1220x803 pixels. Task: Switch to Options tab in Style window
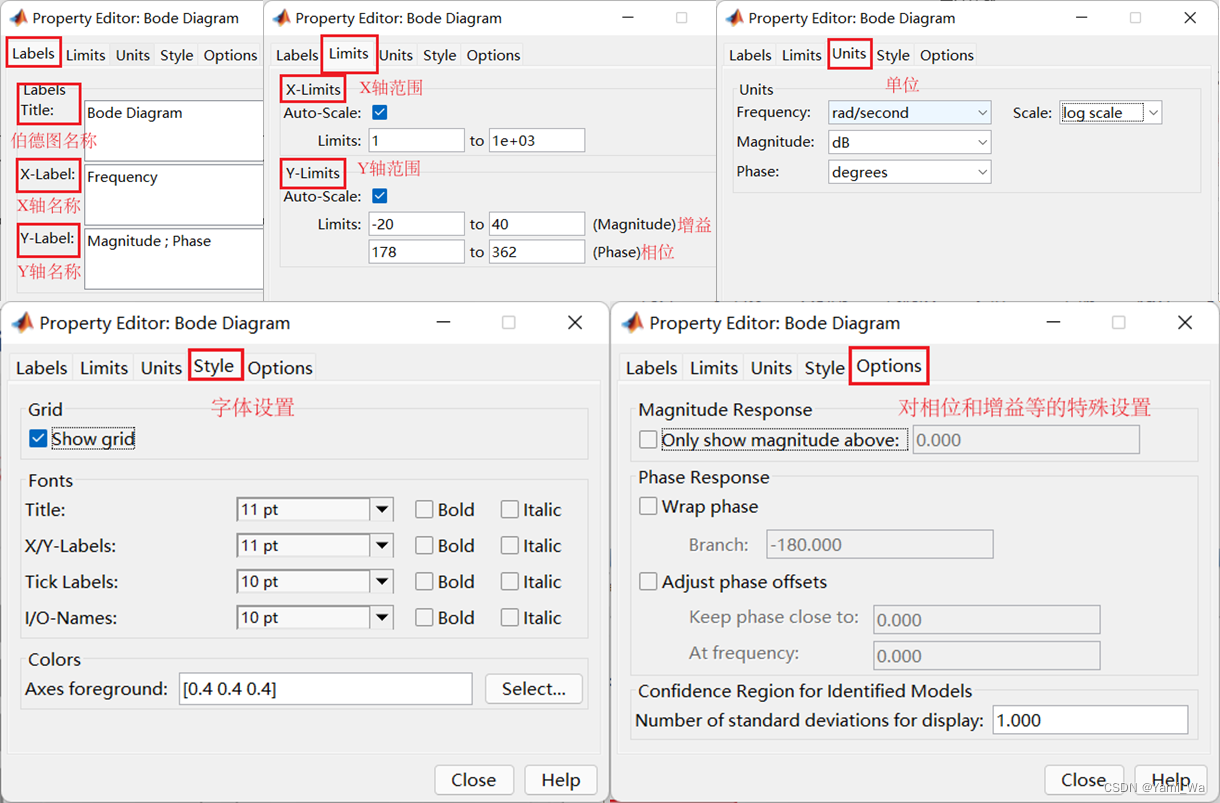click(x=280, y=368)
